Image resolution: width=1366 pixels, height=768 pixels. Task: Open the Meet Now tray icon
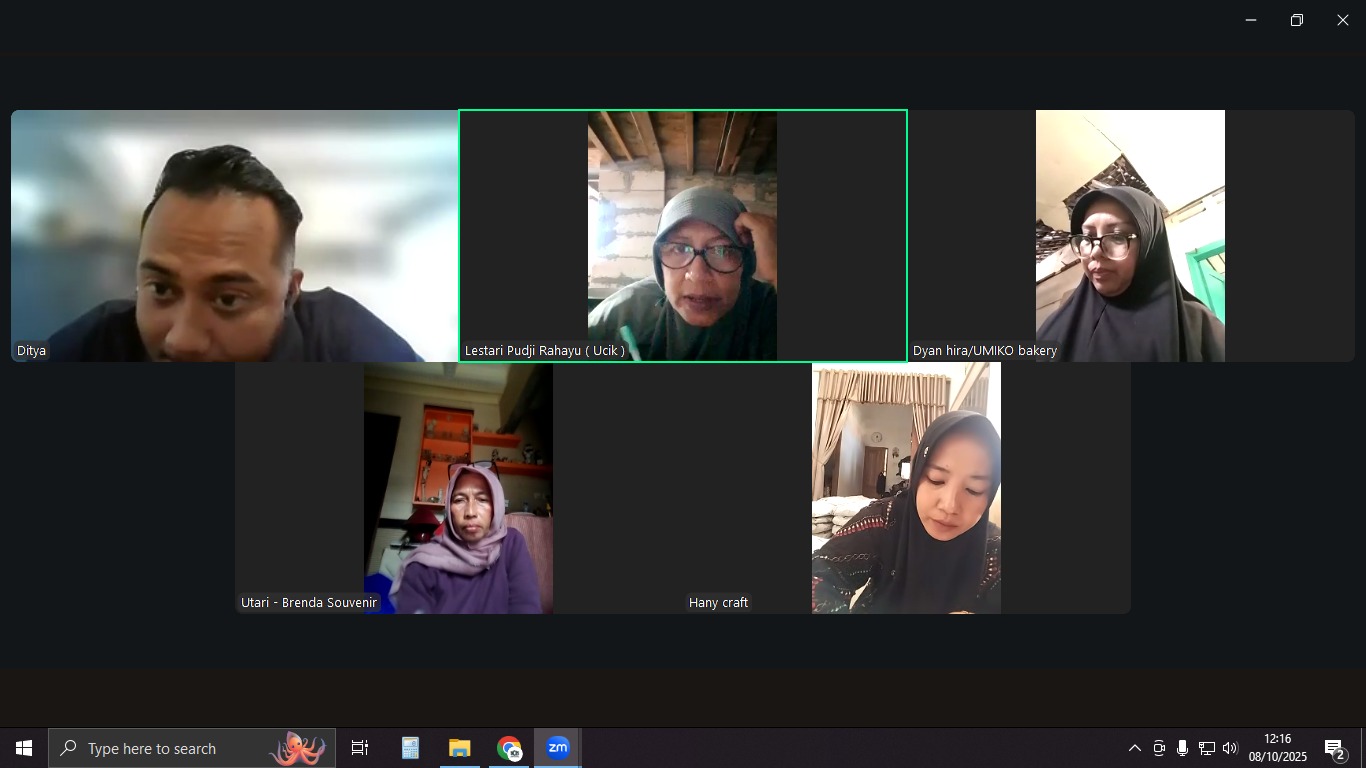click(x=1159, y=748)
